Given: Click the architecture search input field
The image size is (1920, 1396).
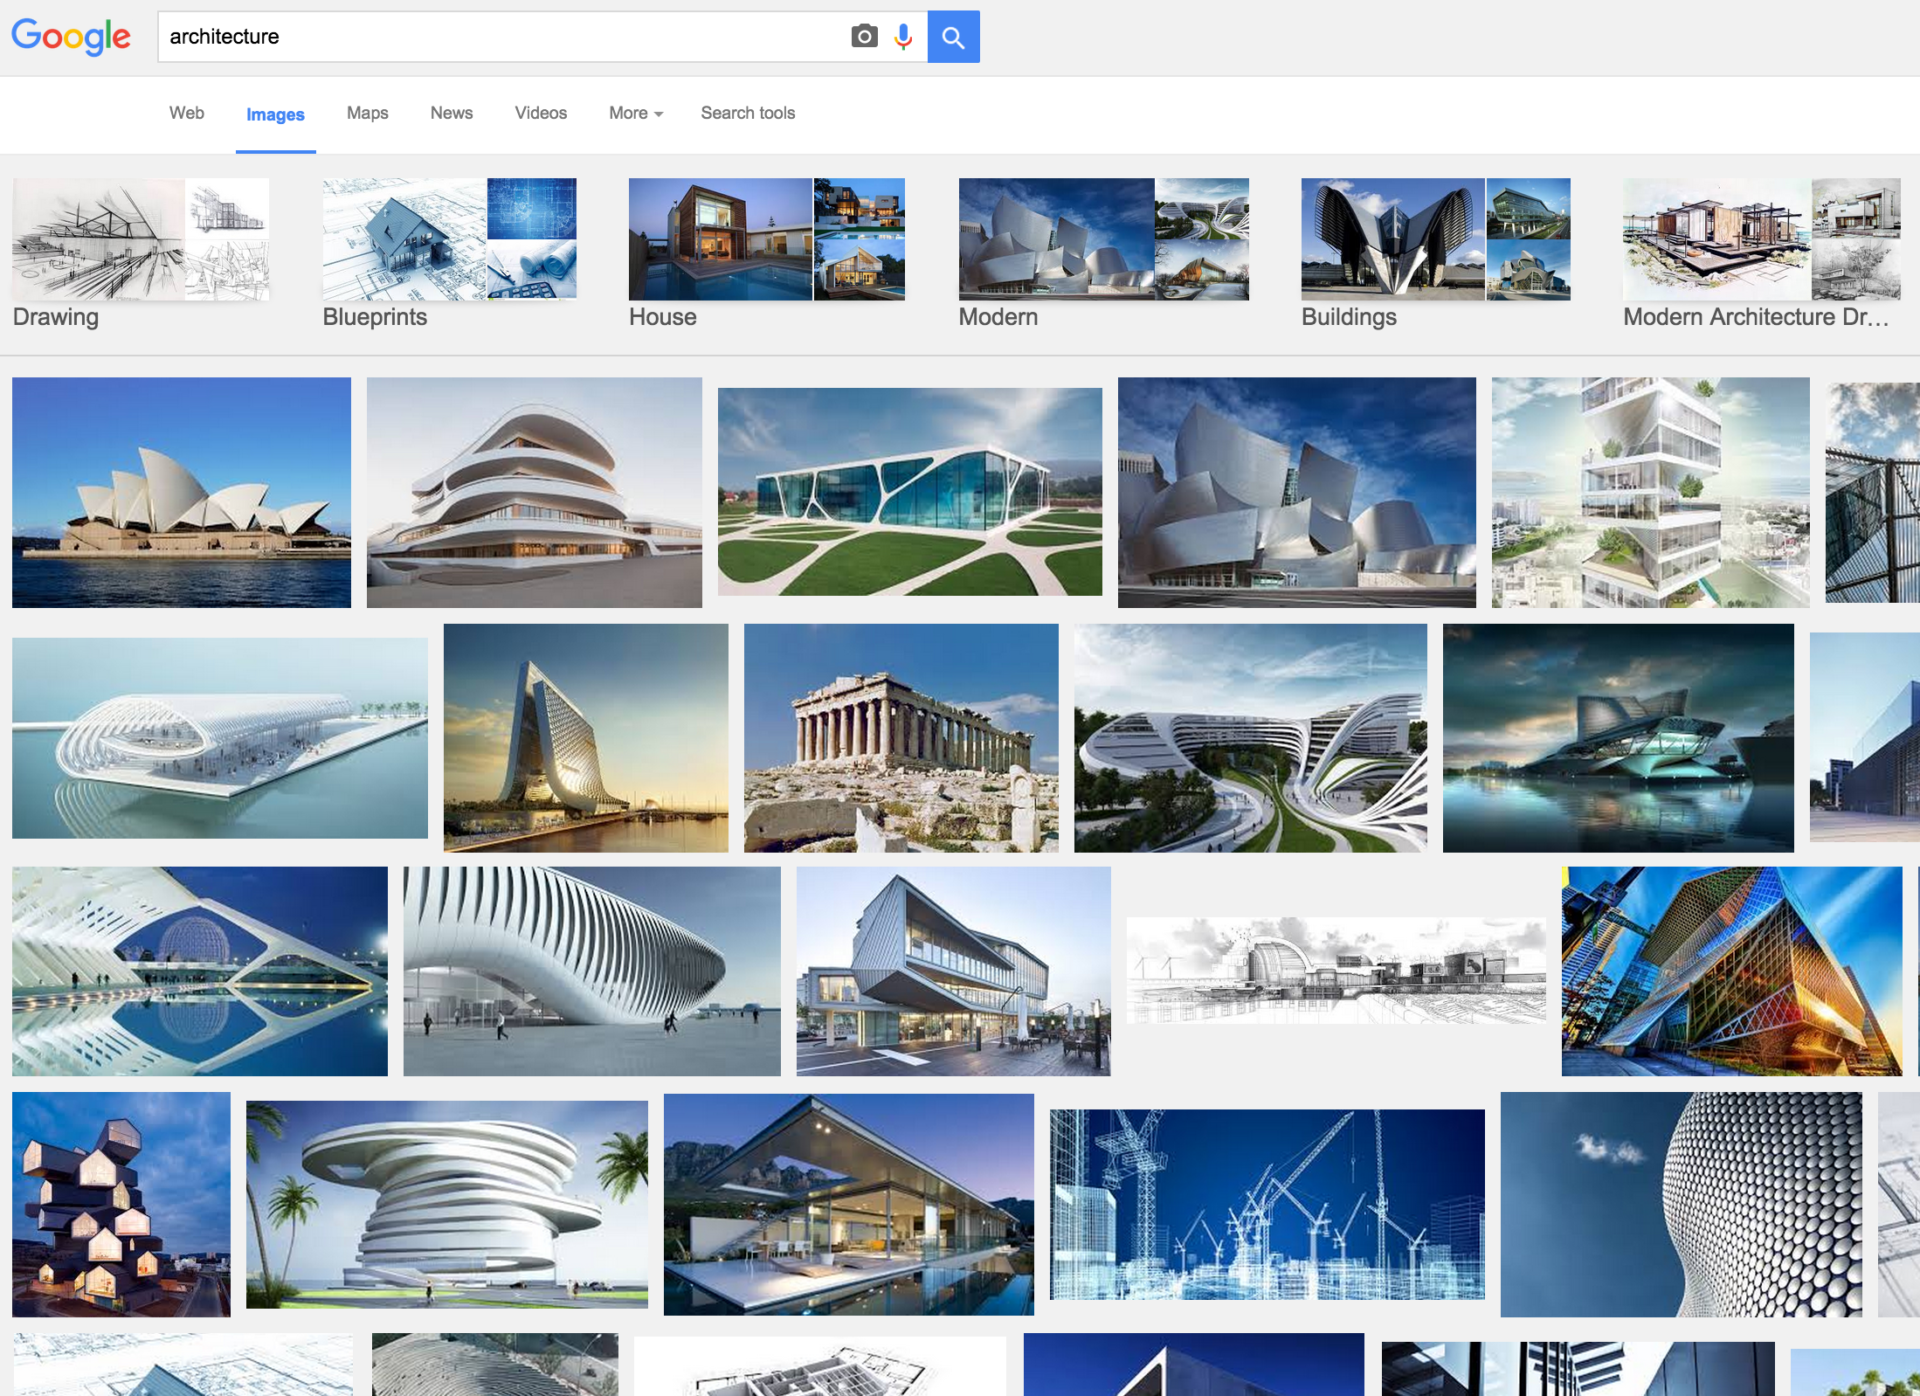Looking at the screenshot, I should click(500, 37).
